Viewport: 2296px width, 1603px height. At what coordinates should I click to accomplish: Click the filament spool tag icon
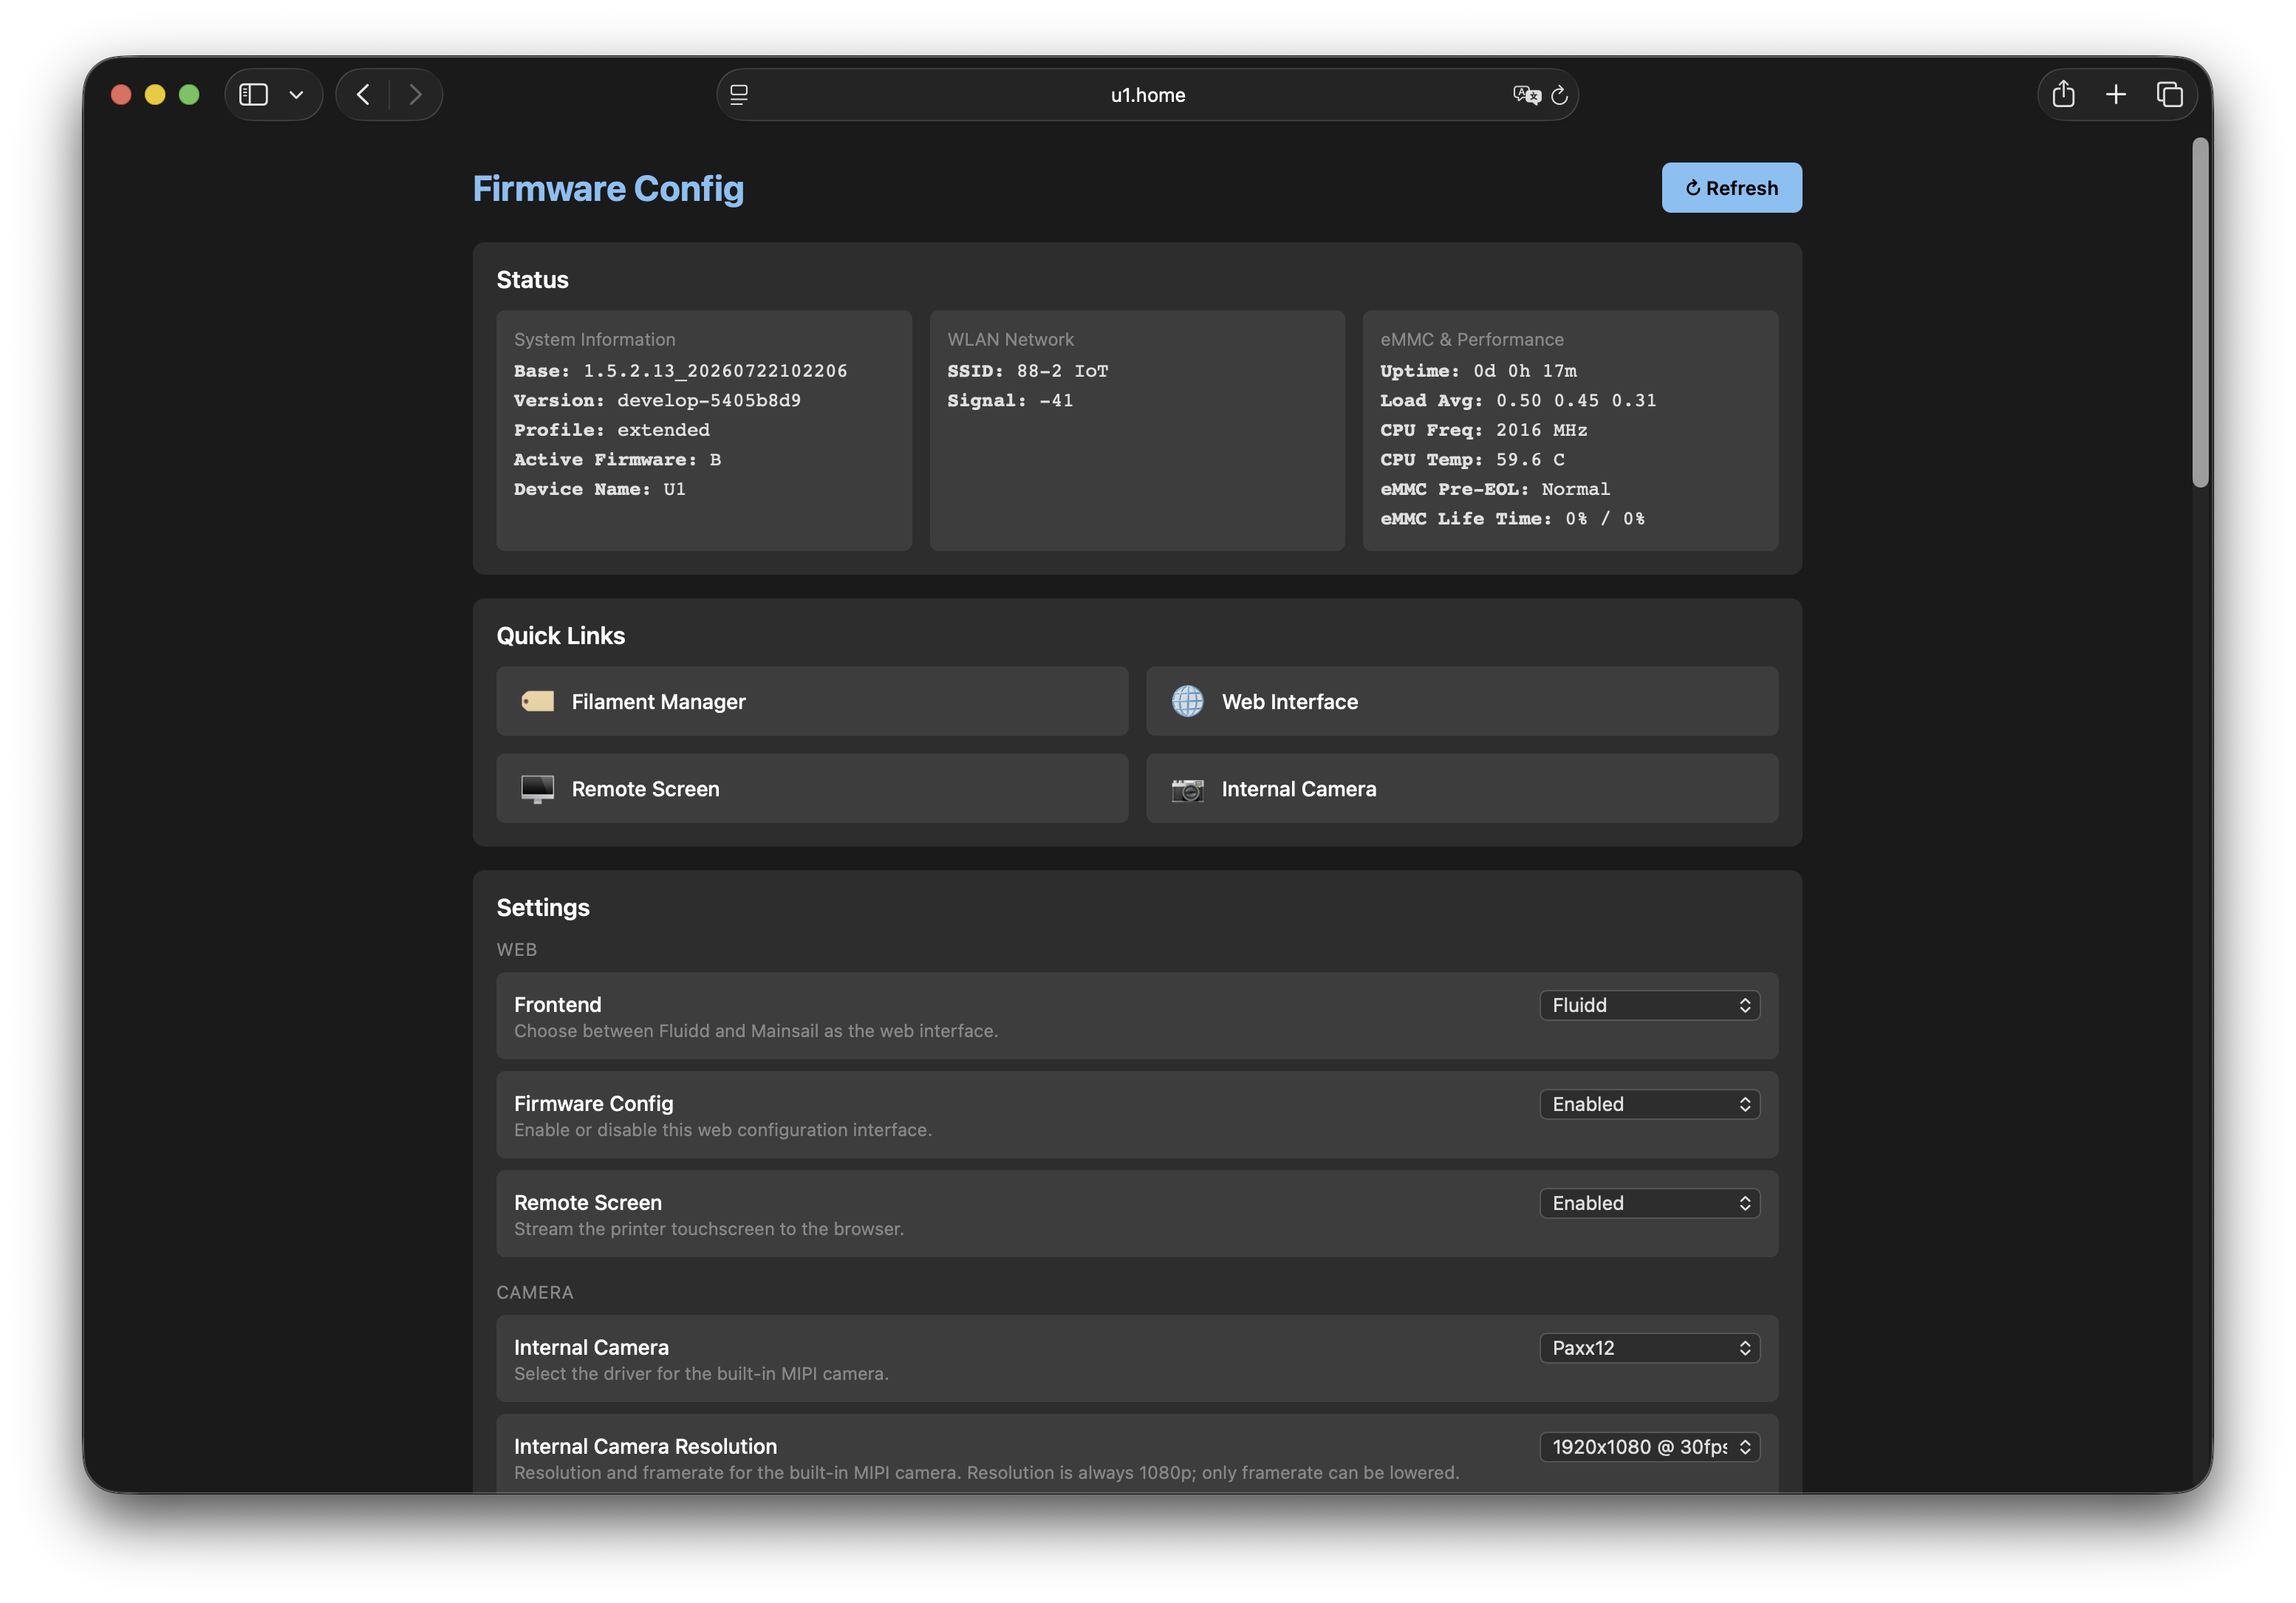(537, 701)
